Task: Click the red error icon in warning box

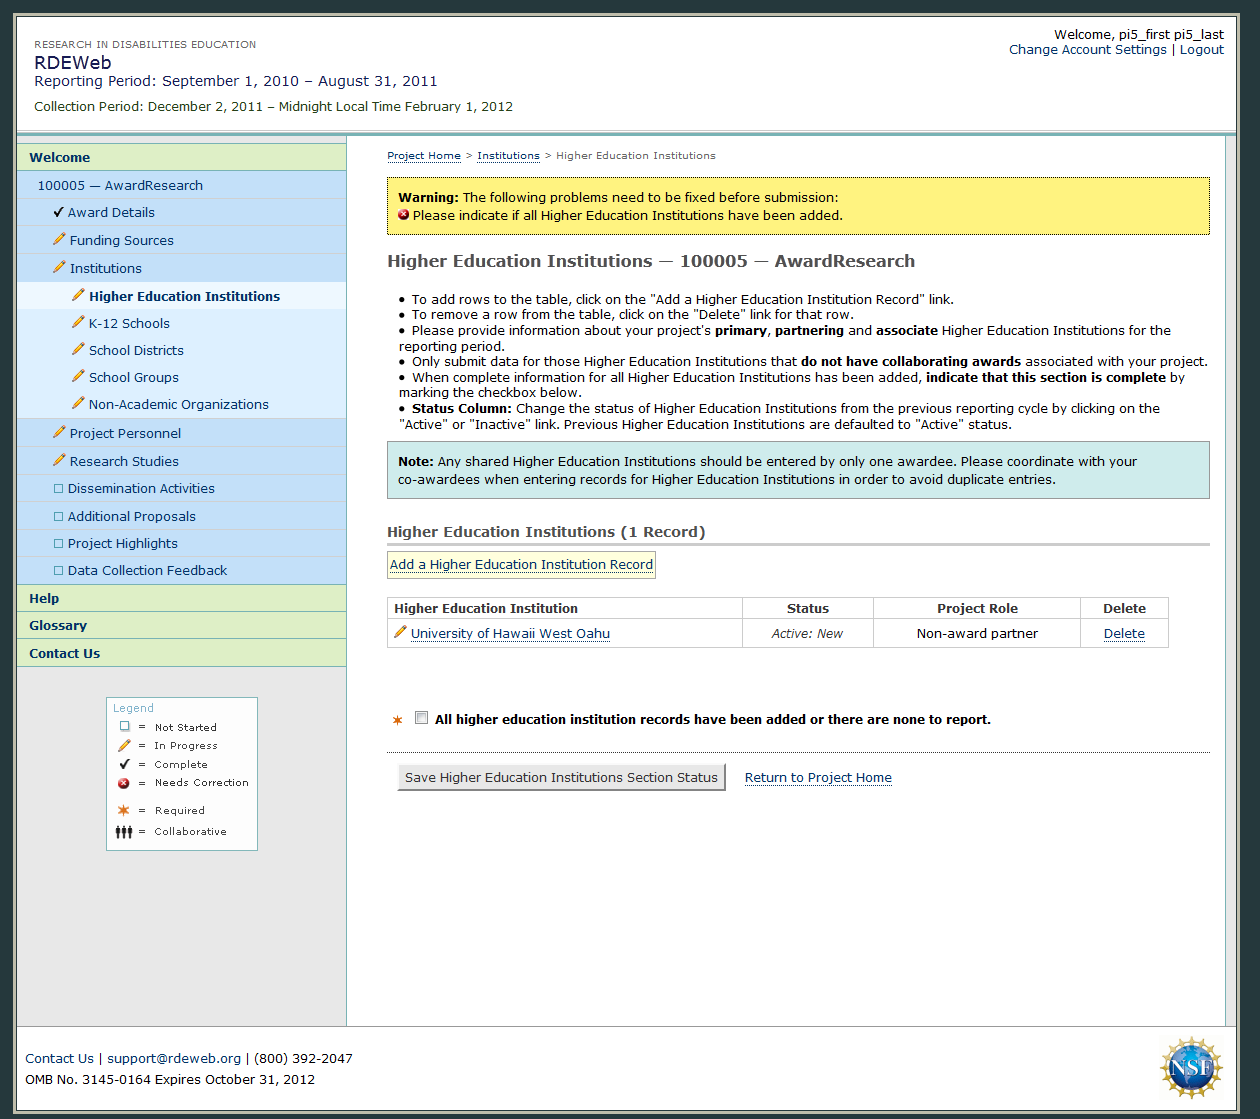Action: [404, 215]
